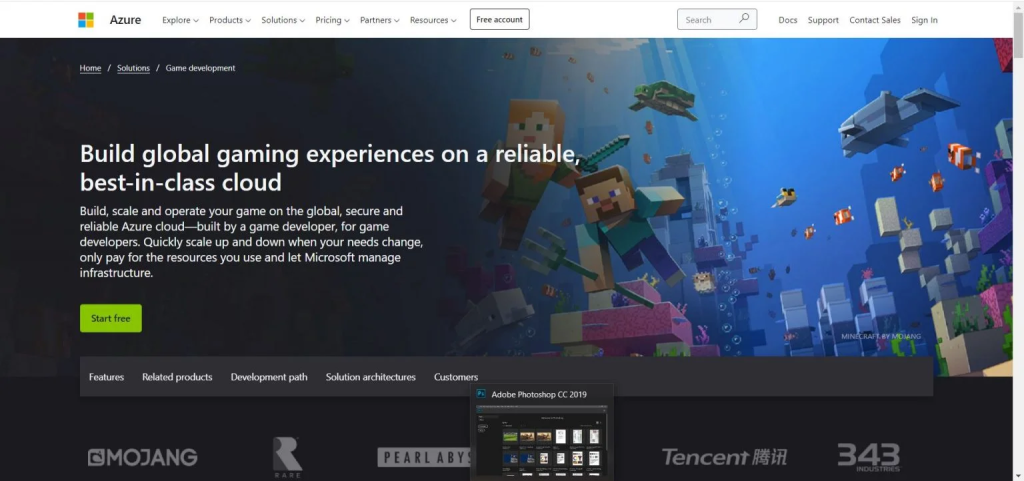This screenshot has width=1024, height=481.
Task: Open the Adobe Photoshop CC 2019 window thumbnail
Action: (x=541, y=441)
